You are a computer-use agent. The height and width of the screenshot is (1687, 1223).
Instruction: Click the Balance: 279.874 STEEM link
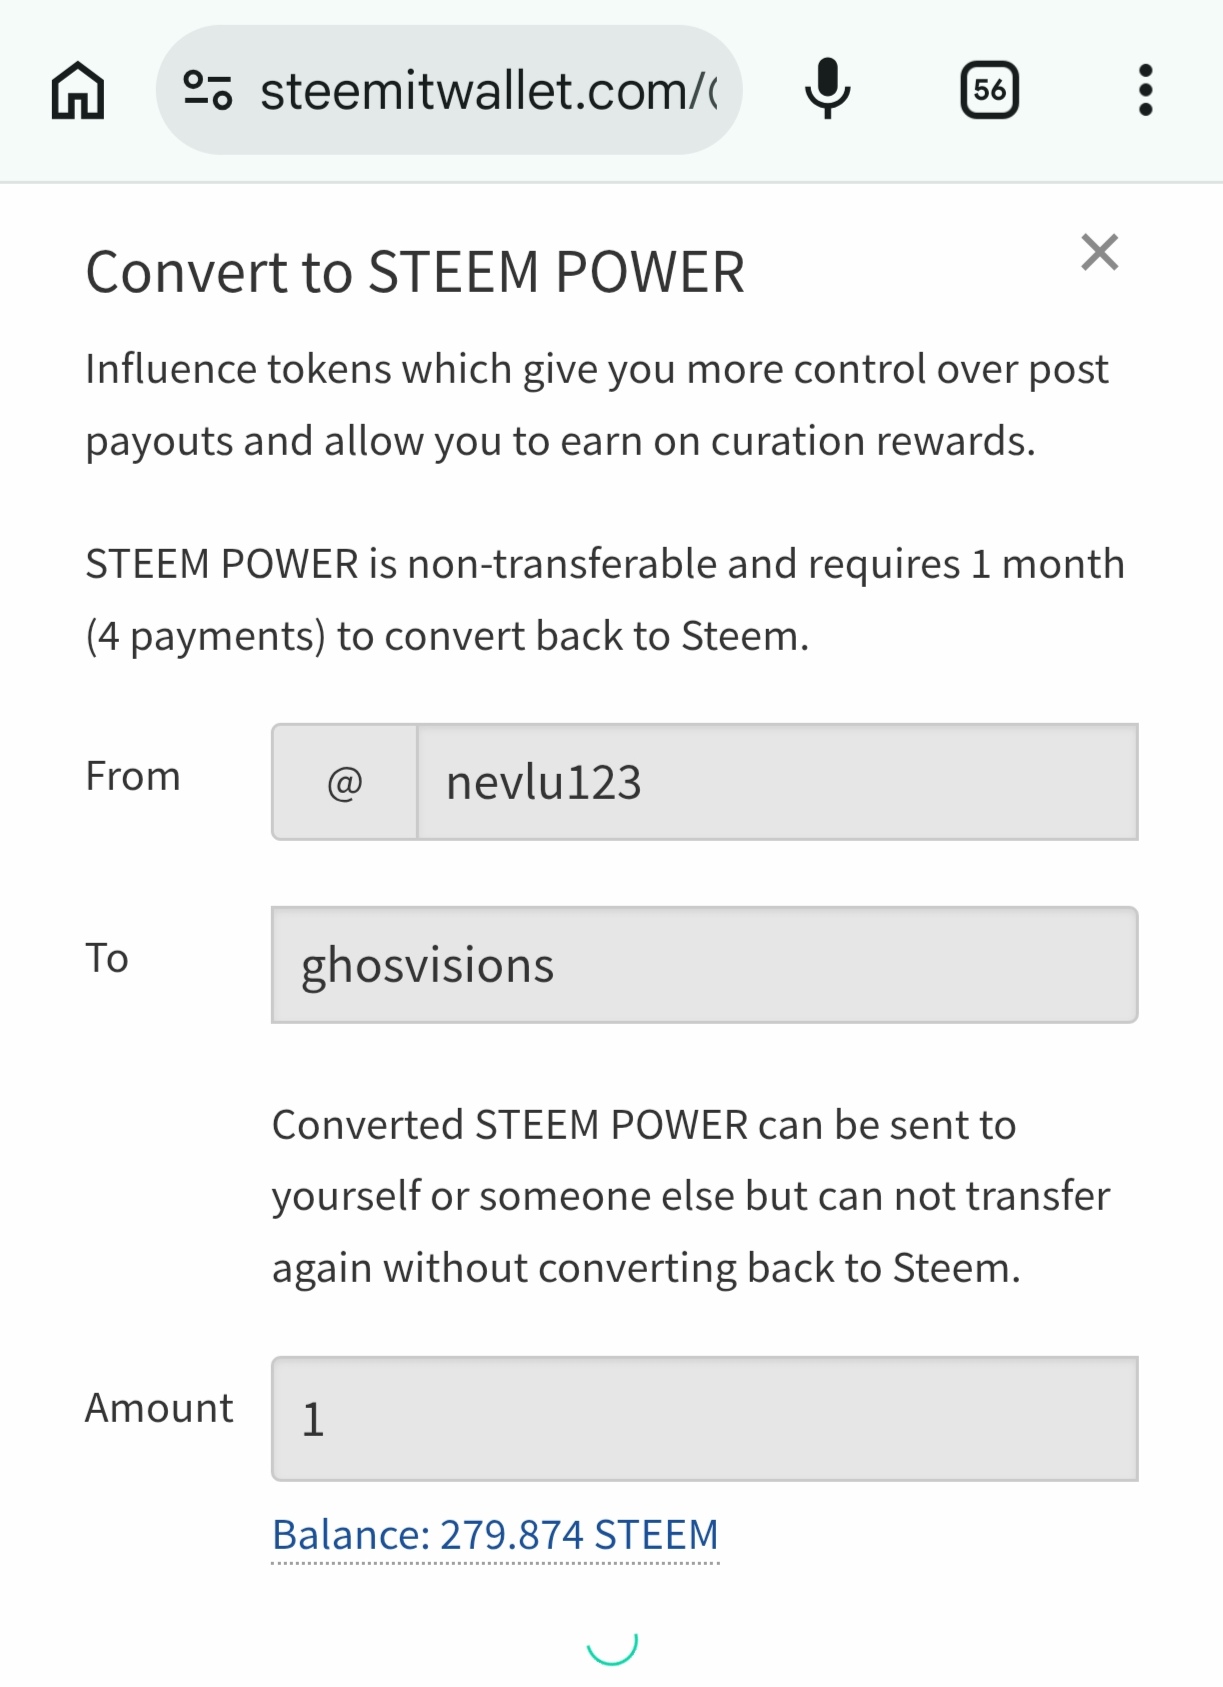point(495,1534)
